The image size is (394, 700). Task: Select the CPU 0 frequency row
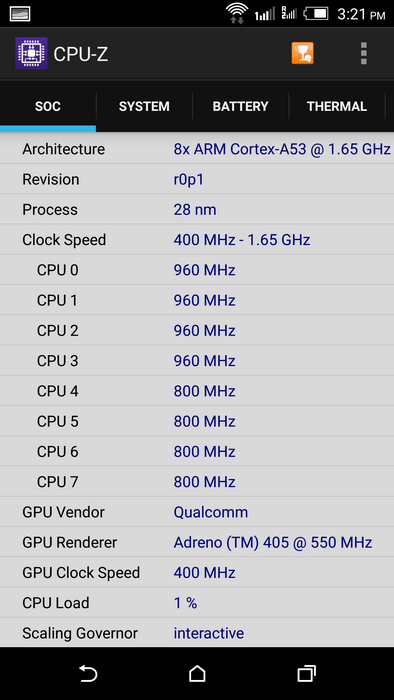click(x=197, y=270)
